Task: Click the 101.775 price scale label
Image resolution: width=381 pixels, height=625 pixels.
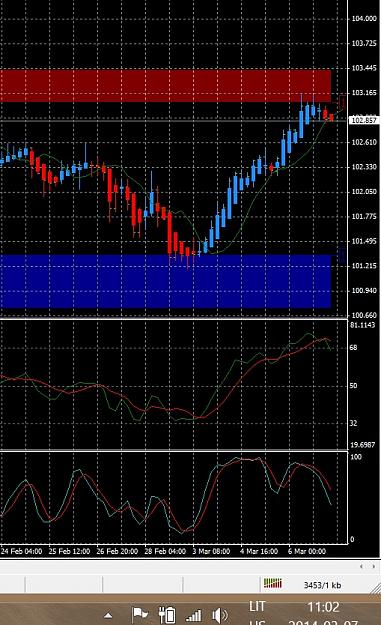Action: point(364,216)
